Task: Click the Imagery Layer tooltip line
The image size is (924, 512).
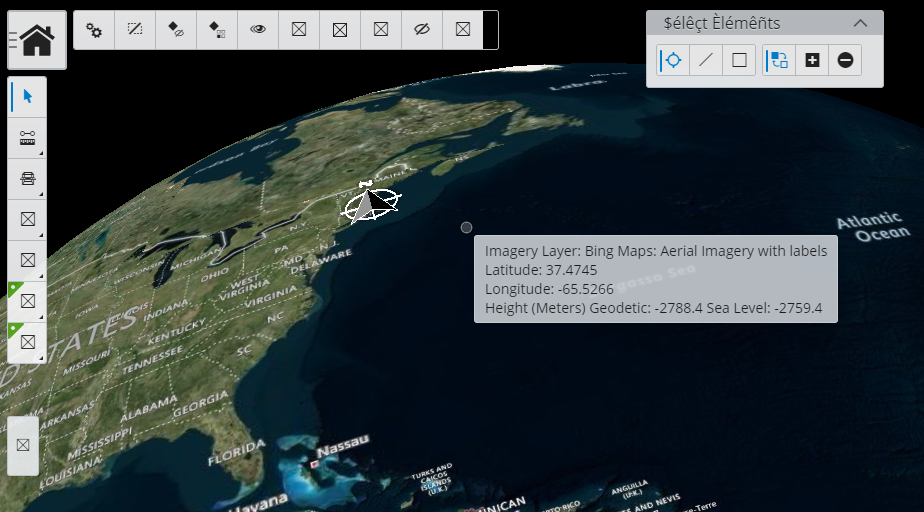Action: pos(656,251)
